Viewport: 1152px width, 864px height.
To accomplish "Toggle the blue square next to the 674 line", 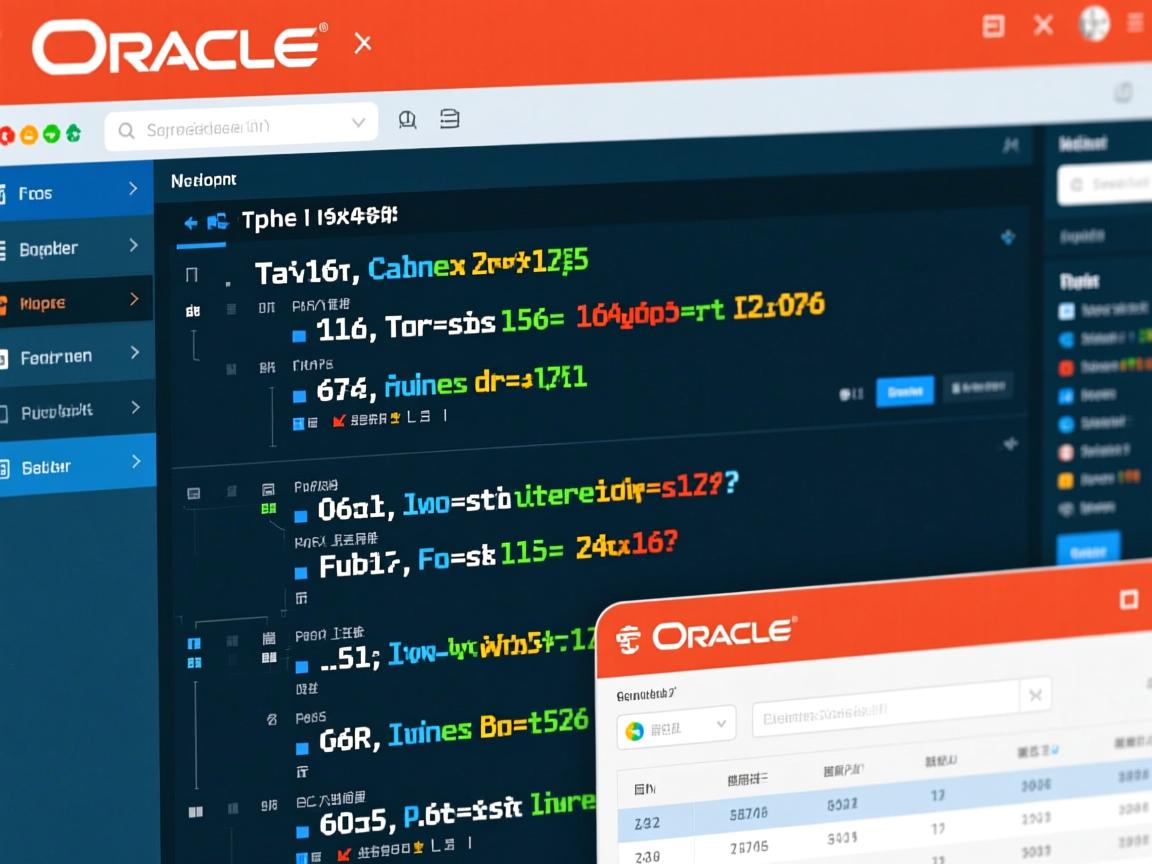I will click(297, 394).
